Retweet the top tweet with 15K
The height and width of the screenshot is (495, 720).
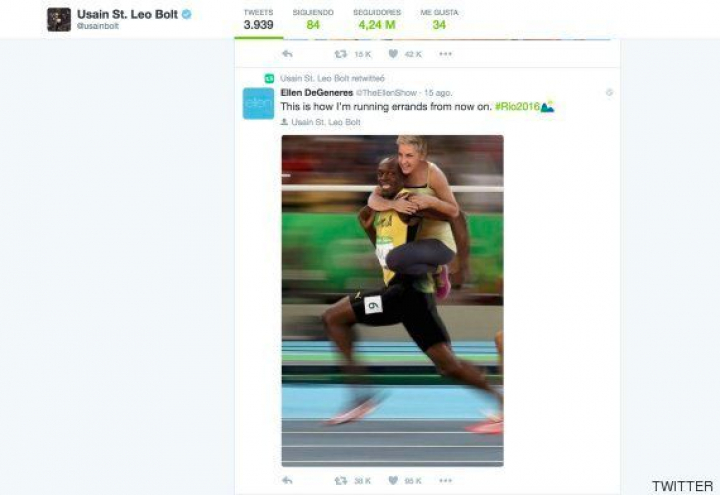coord(341,54)
